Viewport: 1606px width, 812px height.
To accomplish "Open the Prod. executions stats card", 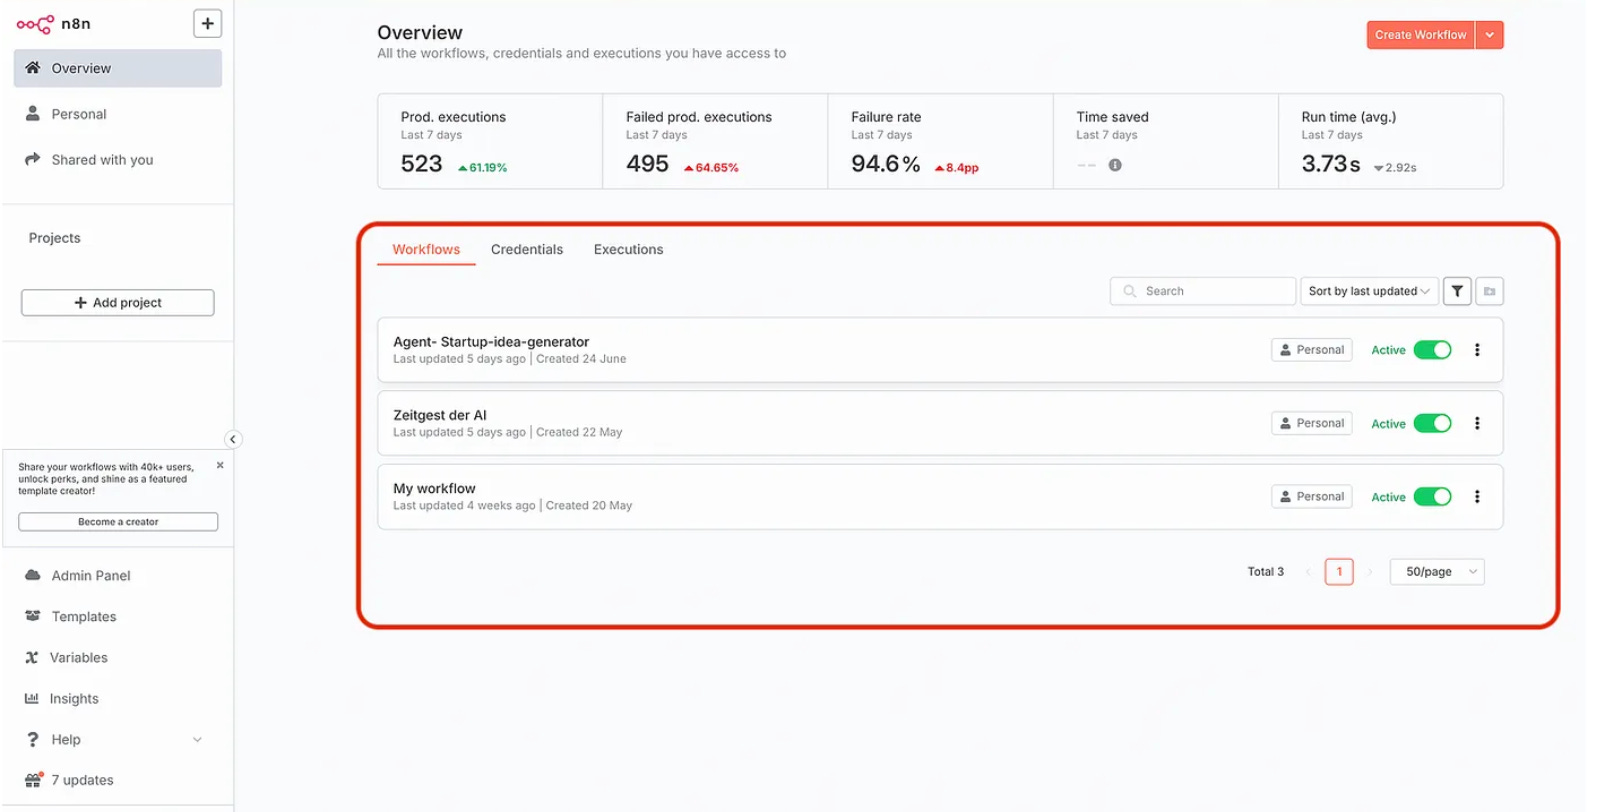I will [x=490, y=141].
